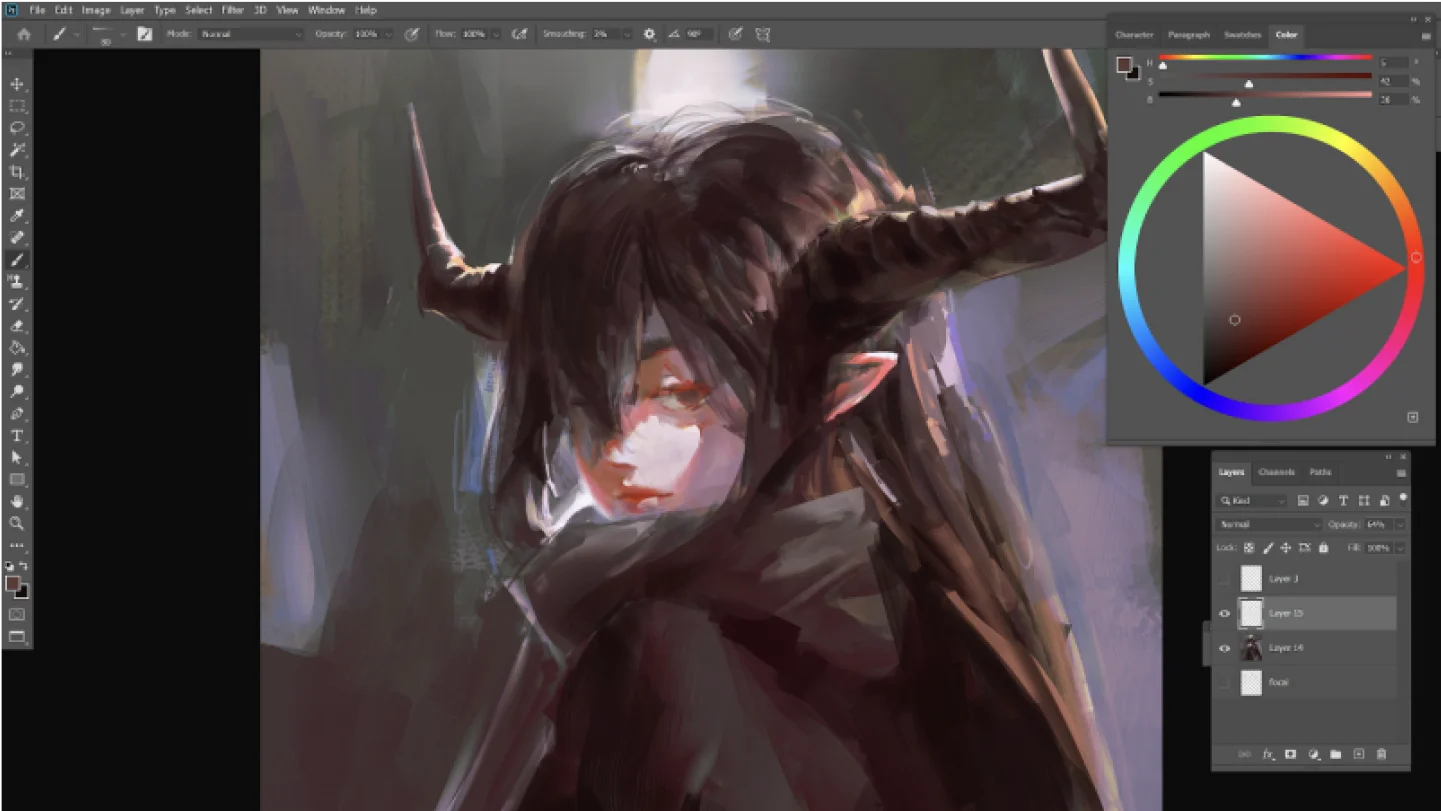
Task: Open the Image menu
Action: 96,10
